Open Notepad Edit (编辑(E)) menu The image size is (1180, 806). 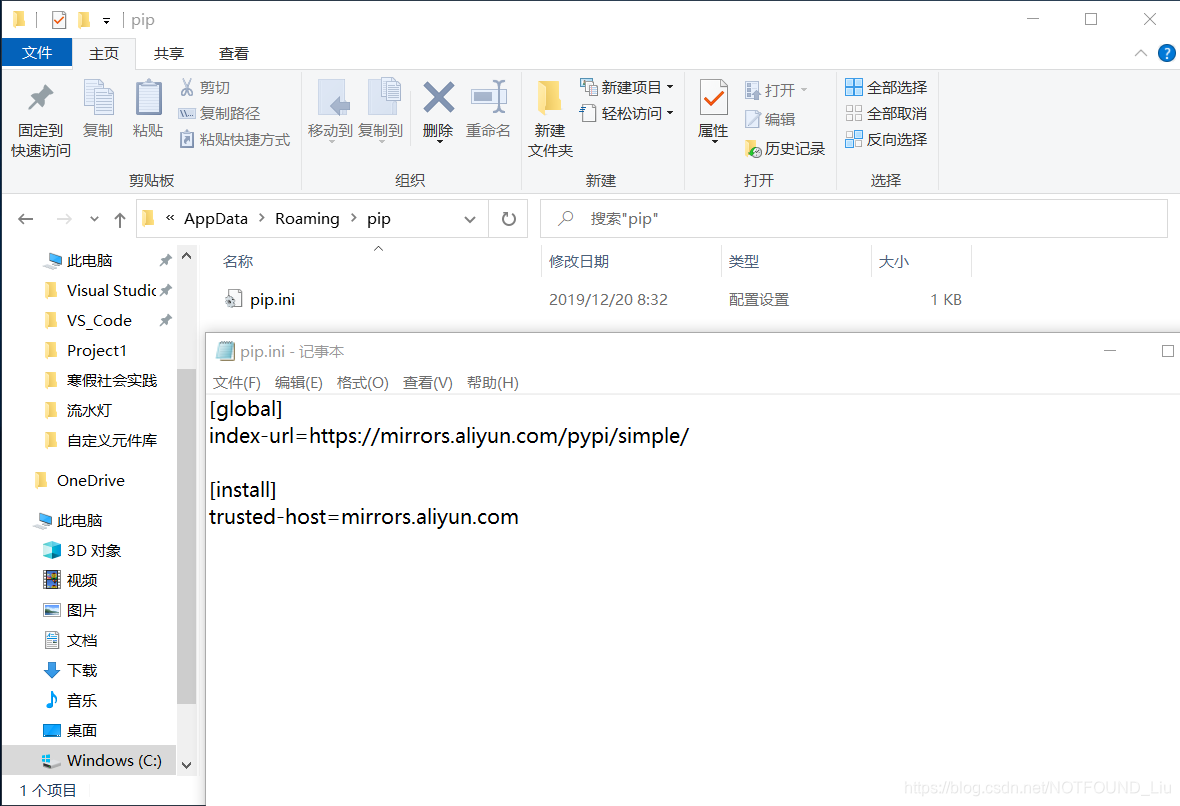coord(299,382)
